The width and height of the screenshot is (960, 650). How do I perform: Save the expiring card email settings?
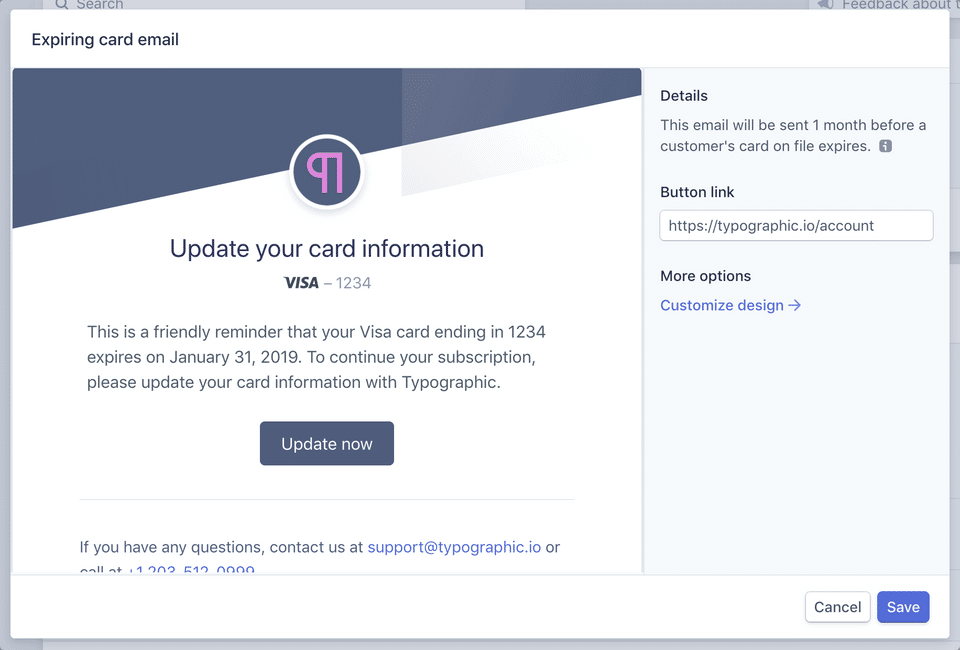(x=902, y=607)
